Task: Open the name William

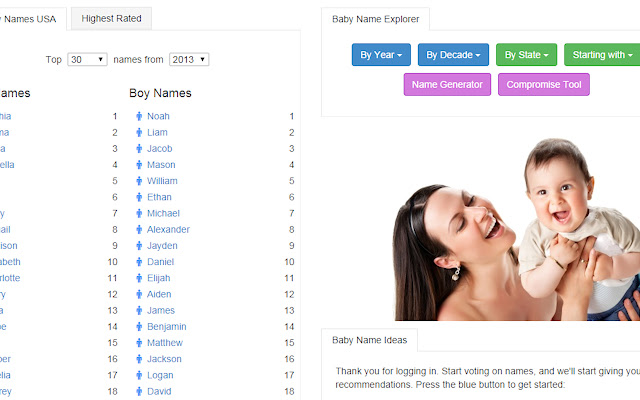Action: pos(162,181)
